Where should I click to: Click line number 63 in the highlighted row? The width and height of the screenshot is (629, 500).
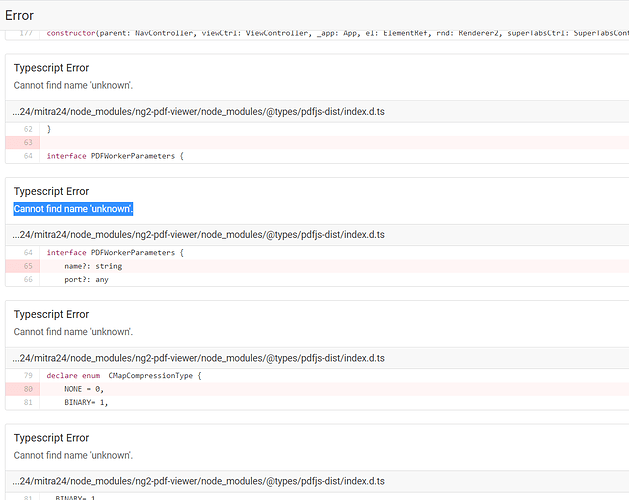(28, 142)
